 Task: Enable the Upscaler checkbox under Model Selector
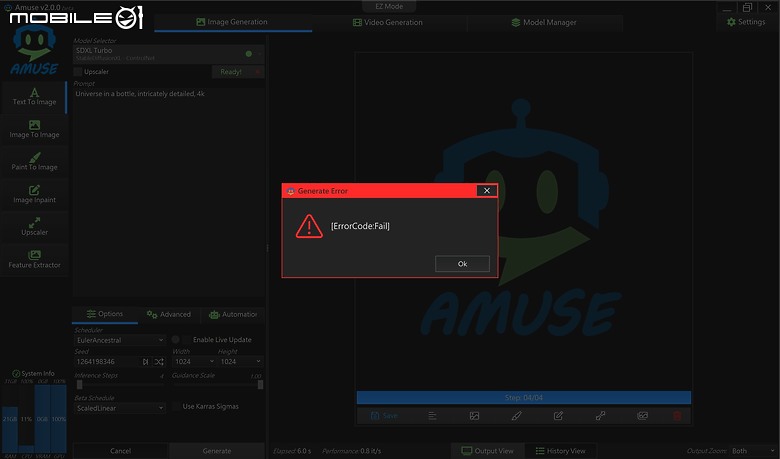tap(78, 72)
